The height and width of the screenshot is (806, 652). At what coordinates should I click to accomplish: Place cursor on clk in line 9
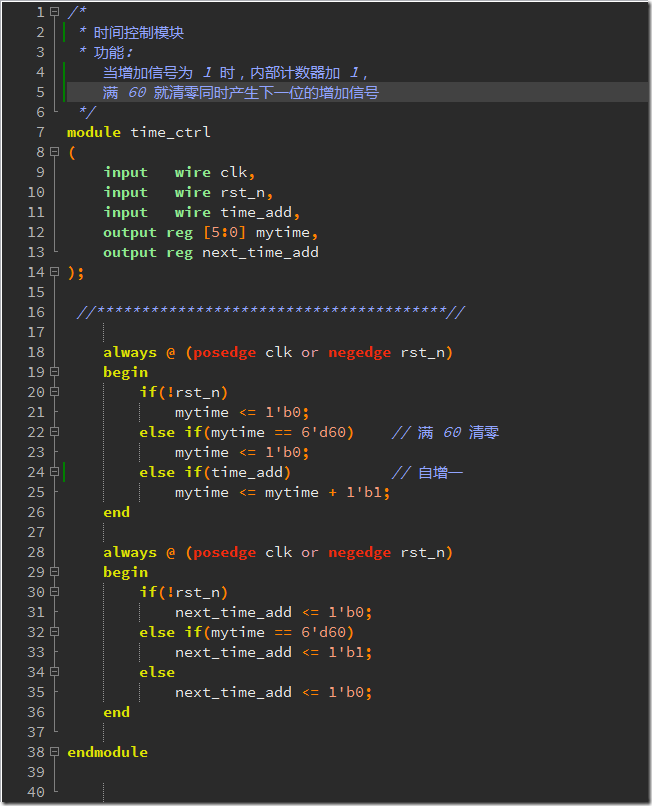[234, 172]
